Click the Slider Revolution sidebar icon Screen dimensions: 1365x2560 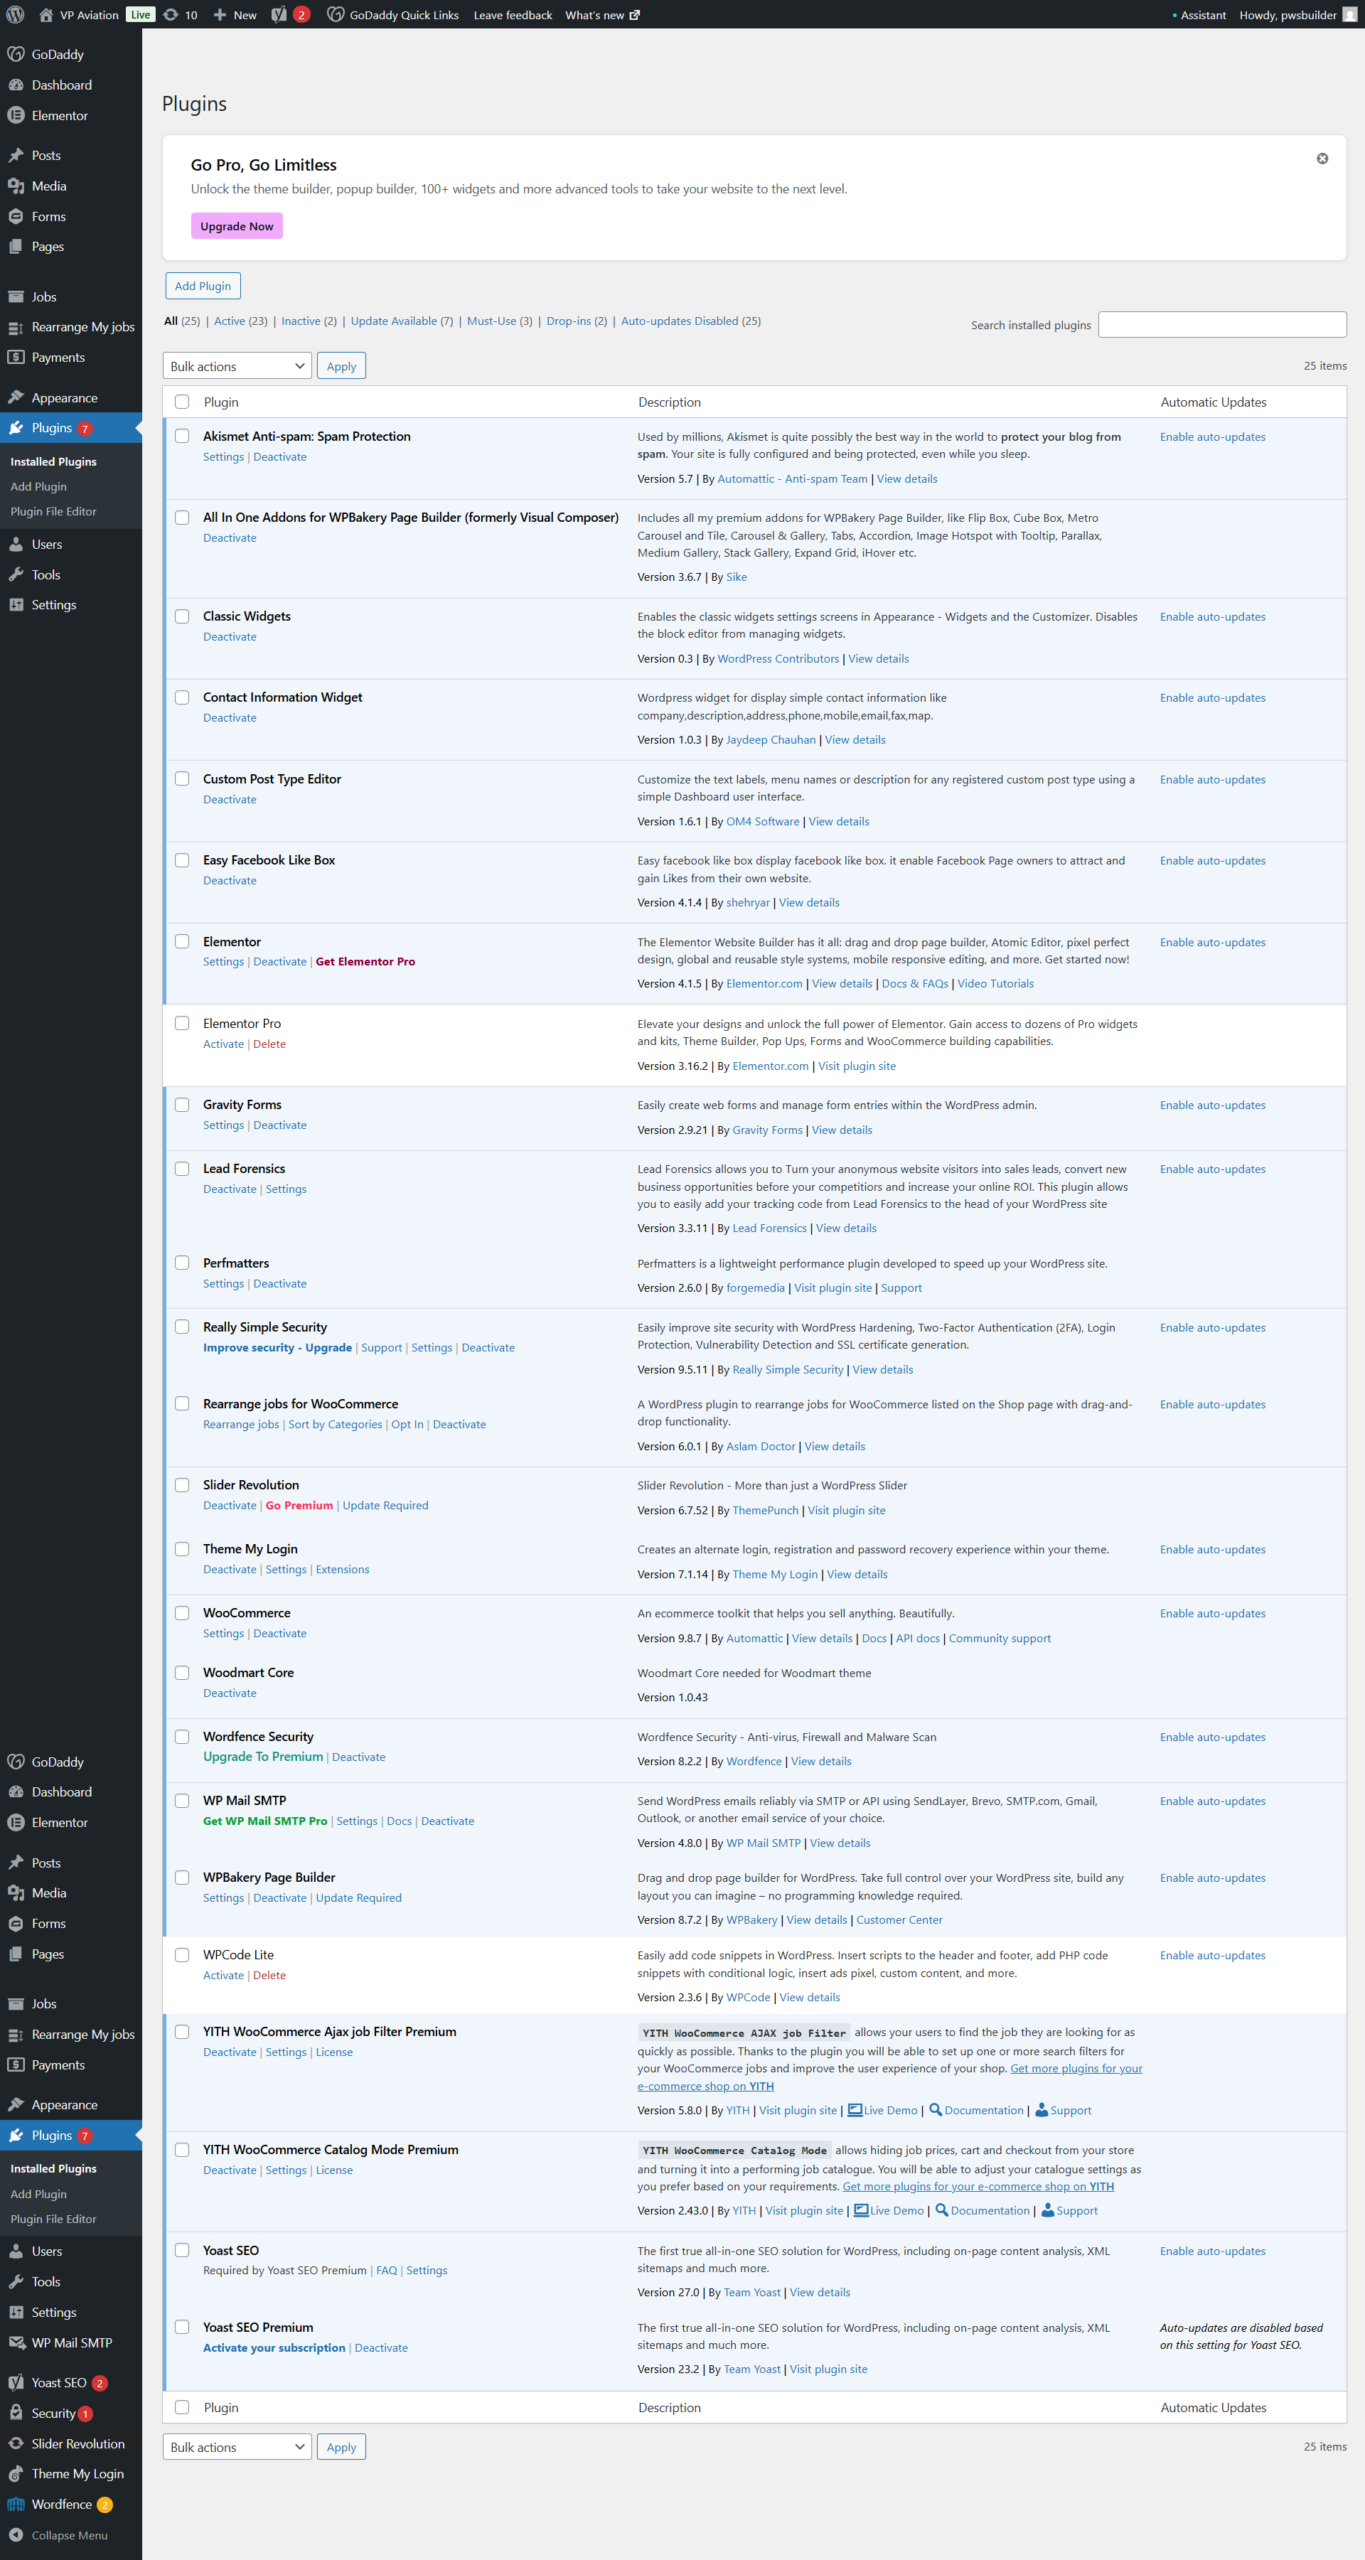pyautogui.click(x=16, y=2444)
